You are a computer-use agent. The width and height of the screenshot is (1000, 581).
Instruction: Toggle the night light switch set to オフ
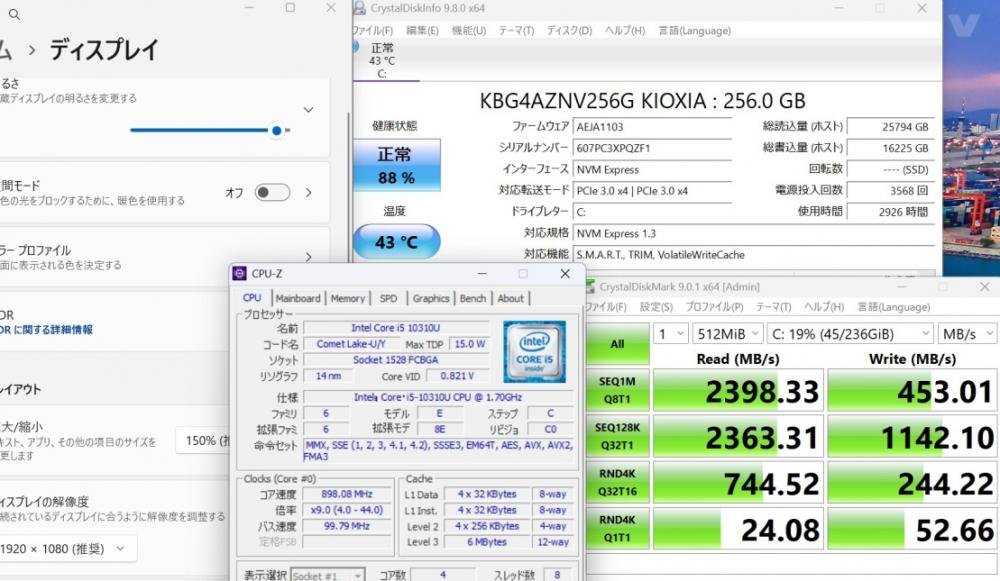tap(272, 193)
